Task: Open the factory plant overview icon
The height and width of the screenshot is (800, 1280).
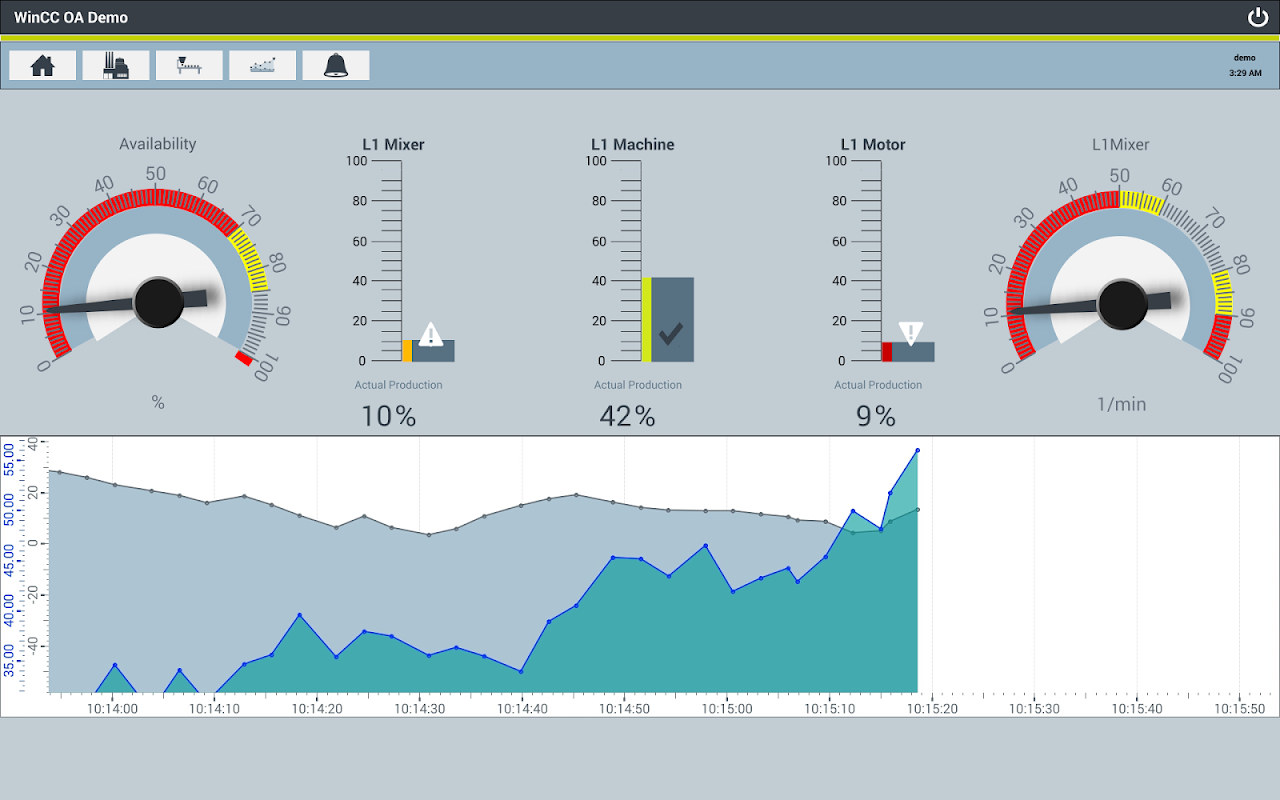Action: 116,65
